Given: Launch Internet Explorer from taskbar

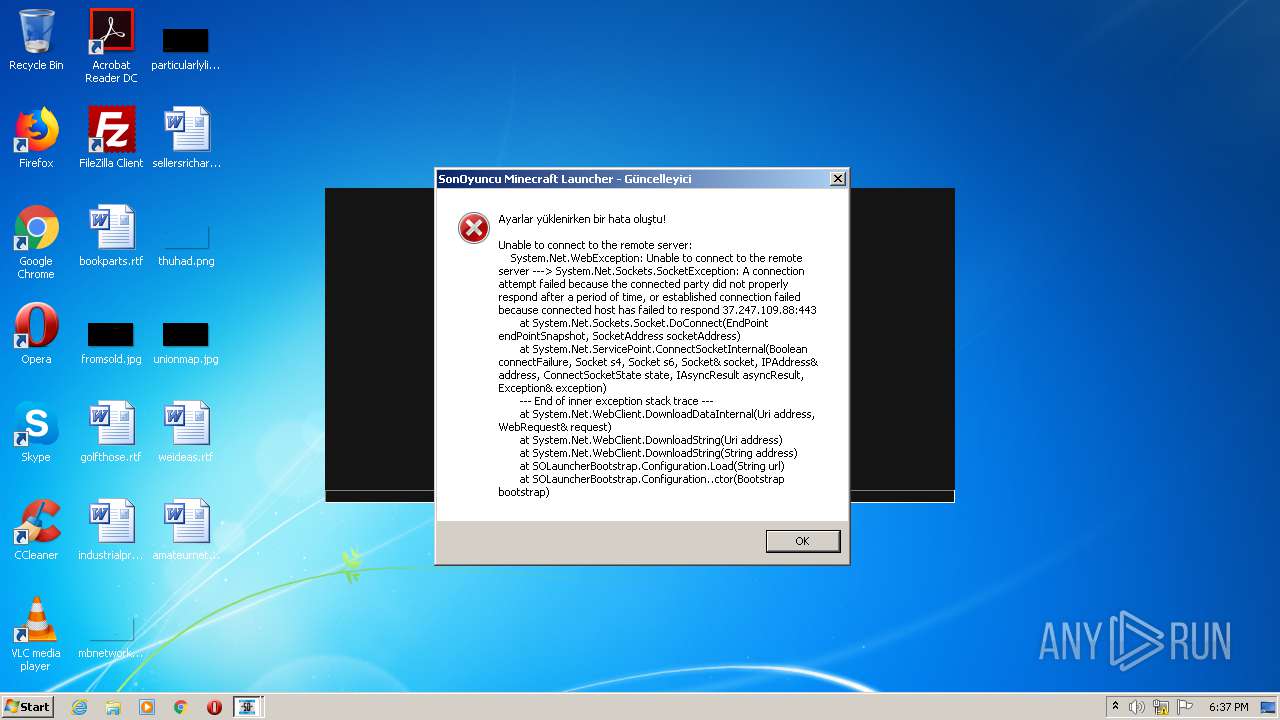Looking at the screenshot, I should tap(79, 707).
